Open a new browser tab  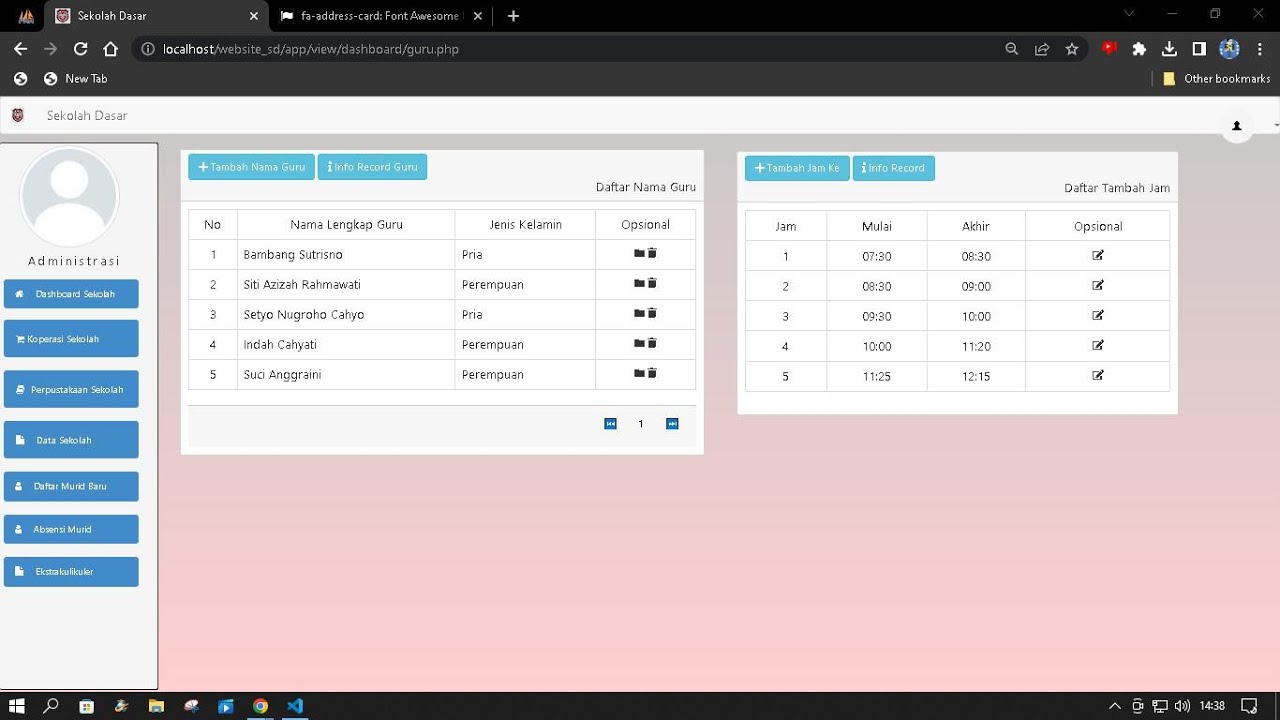tap(513, 16)
